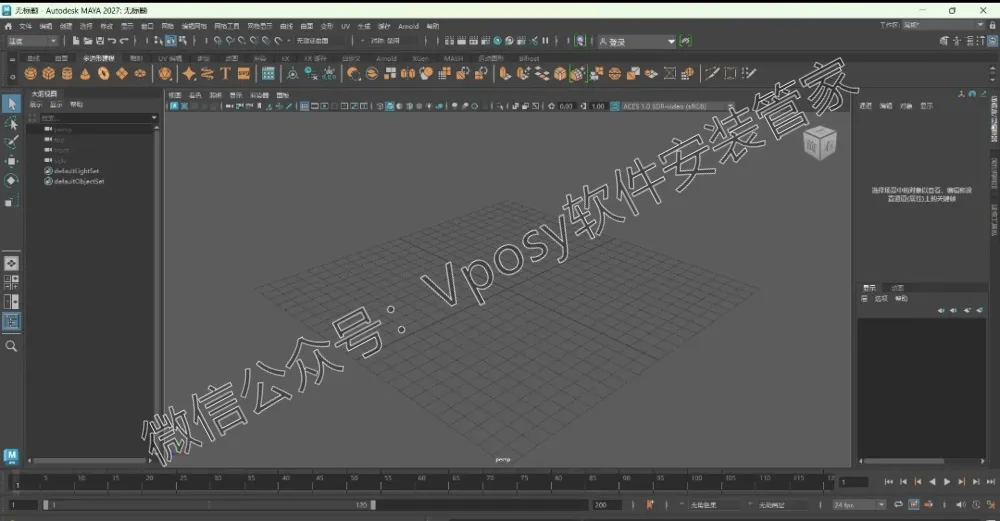Screen dimensions: 1000x521
Task: Select the Rotate tool in the toolbox
Action: point(11,181)
